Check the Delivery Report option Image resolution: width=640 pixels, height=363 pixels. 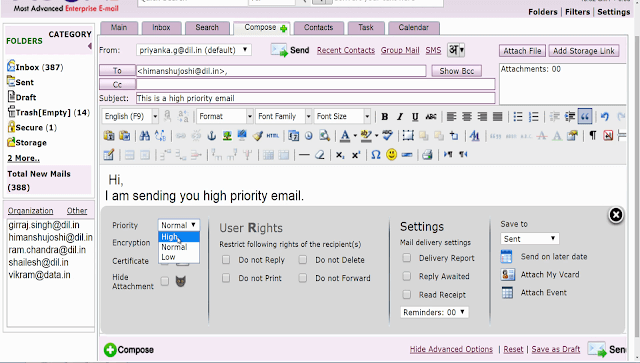pyautogui.click(x=407, y=258)
